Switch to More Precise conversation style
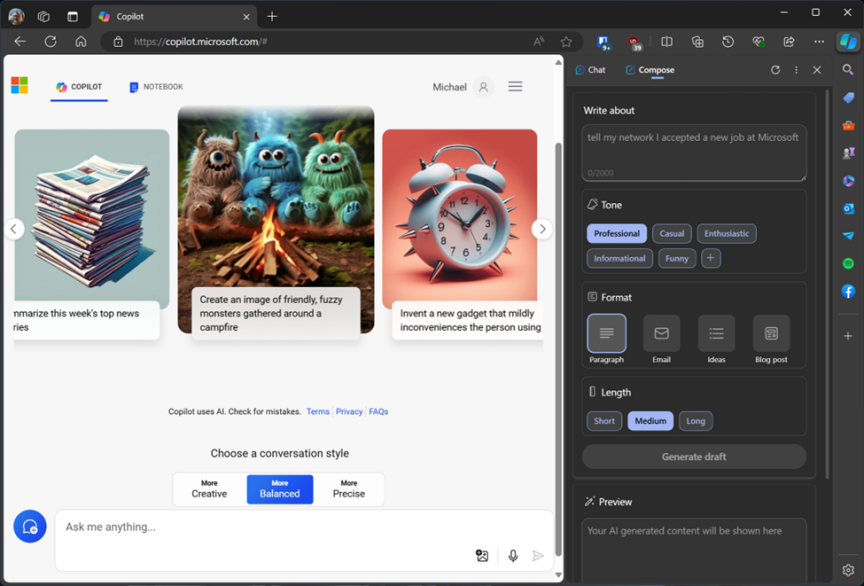The image size is (864, 586). pyautogui.click(x=349, y=489)
